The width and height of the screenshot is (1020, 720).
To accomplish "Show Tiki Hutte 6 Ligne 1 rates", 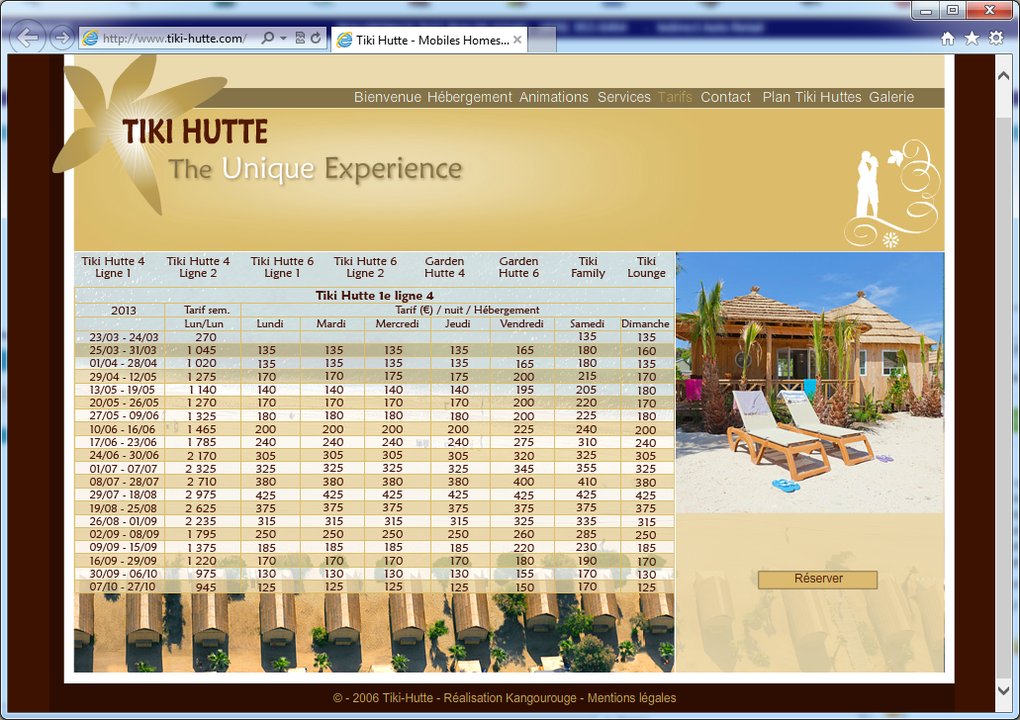I will point(282,267).
